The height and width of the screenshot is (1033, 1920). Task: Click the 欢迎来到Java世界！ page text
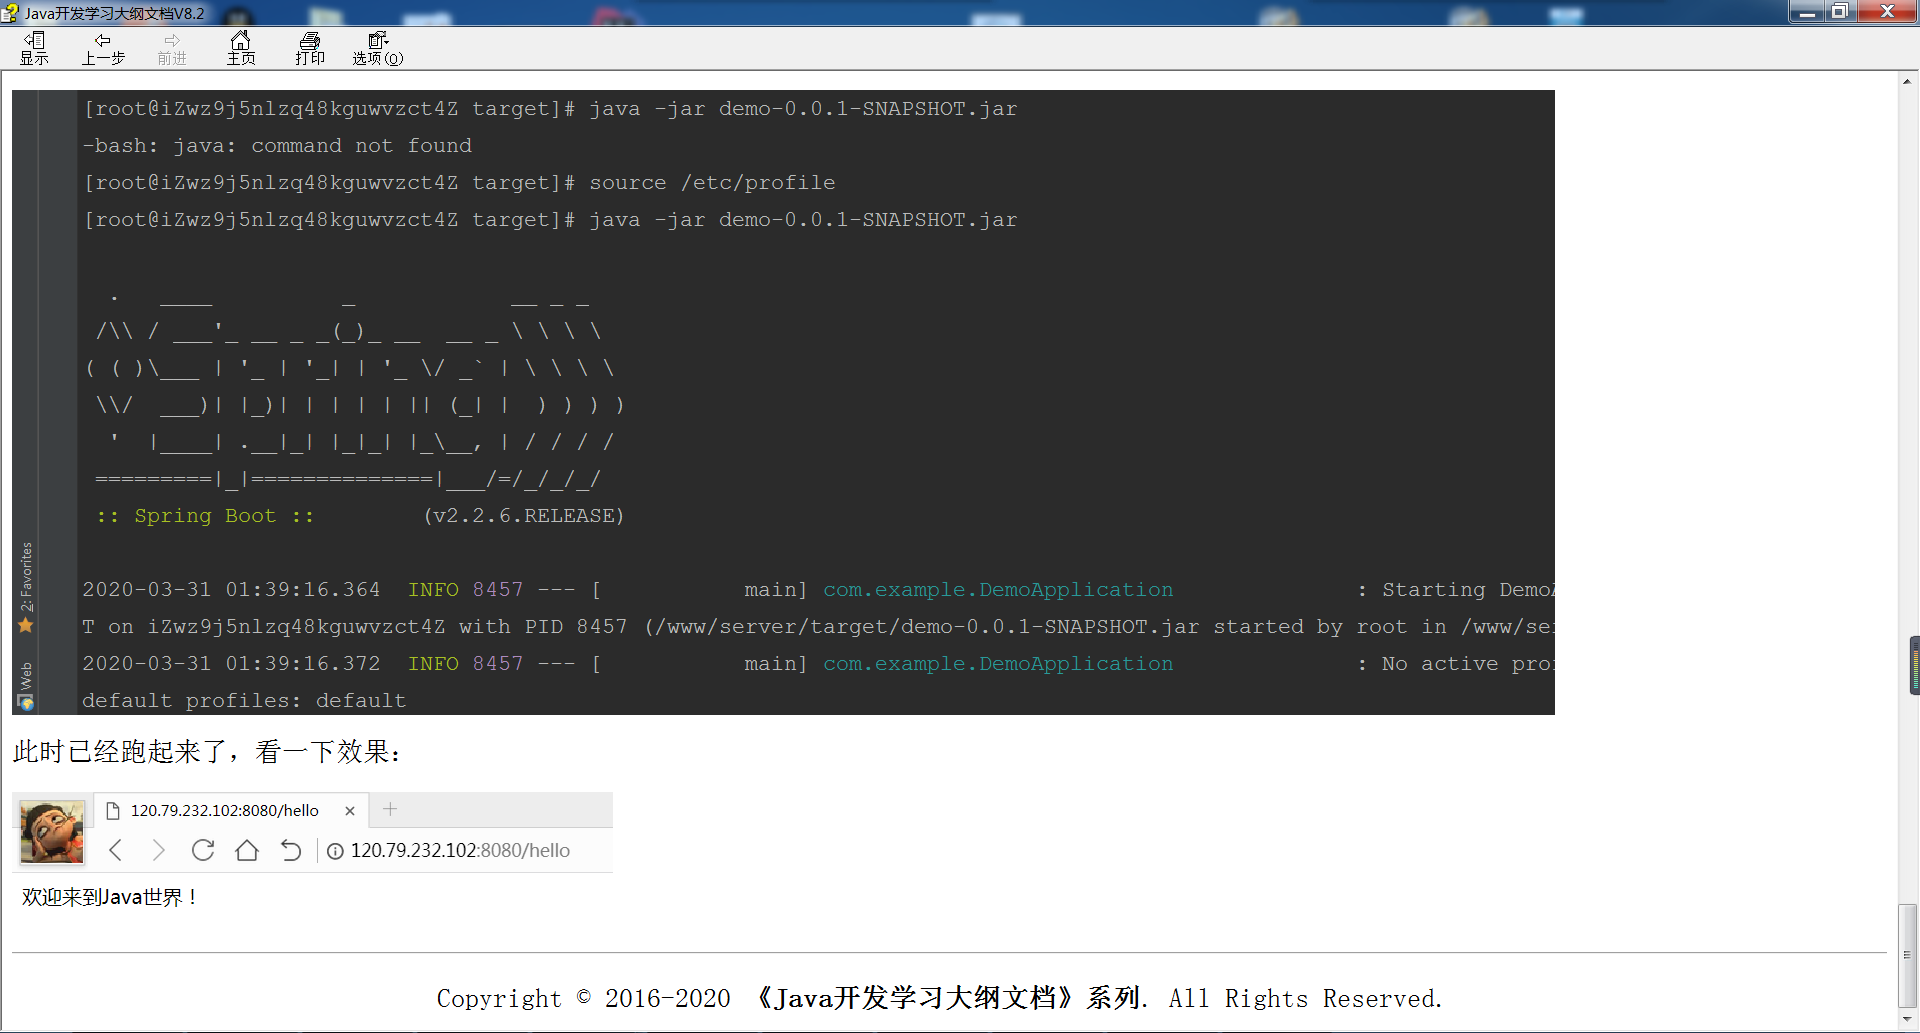click(x=109, y=897)
